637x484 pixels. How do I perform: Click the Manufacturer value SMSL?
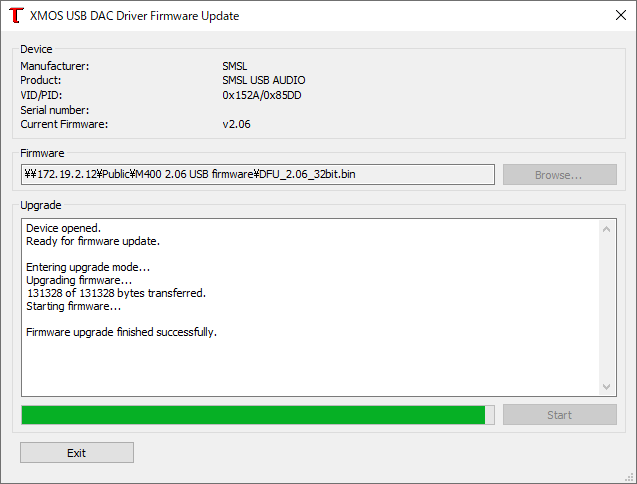[x=234, y=66]
